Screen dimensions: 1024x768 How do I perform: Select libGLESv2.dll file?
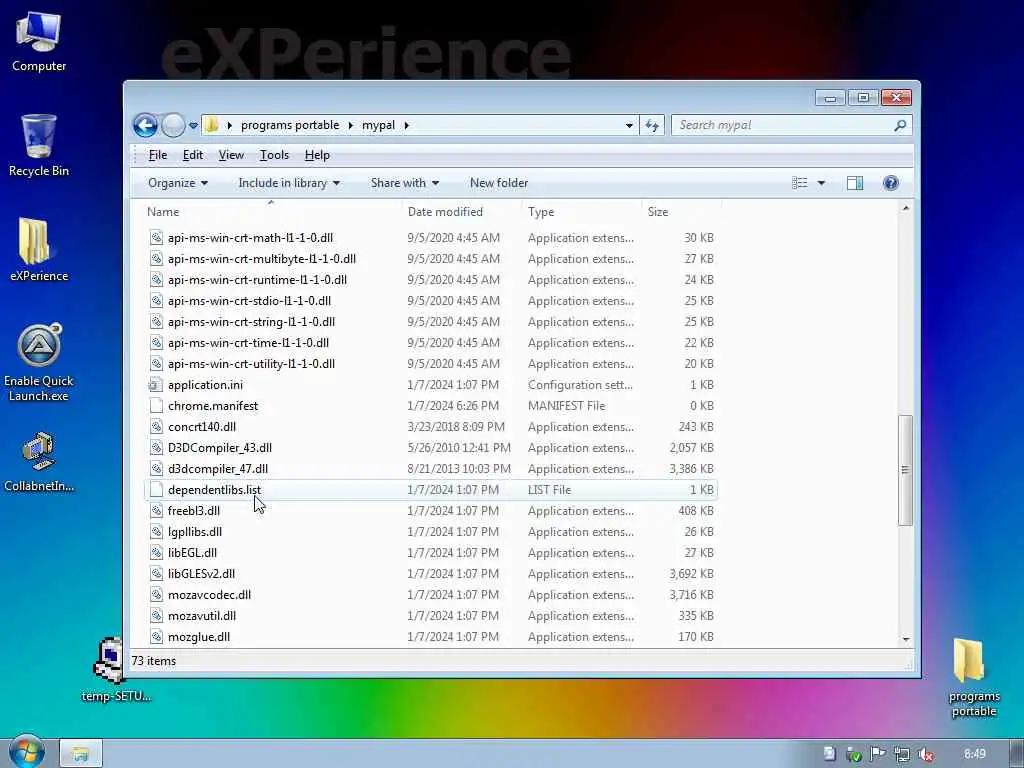click(431, 574)
